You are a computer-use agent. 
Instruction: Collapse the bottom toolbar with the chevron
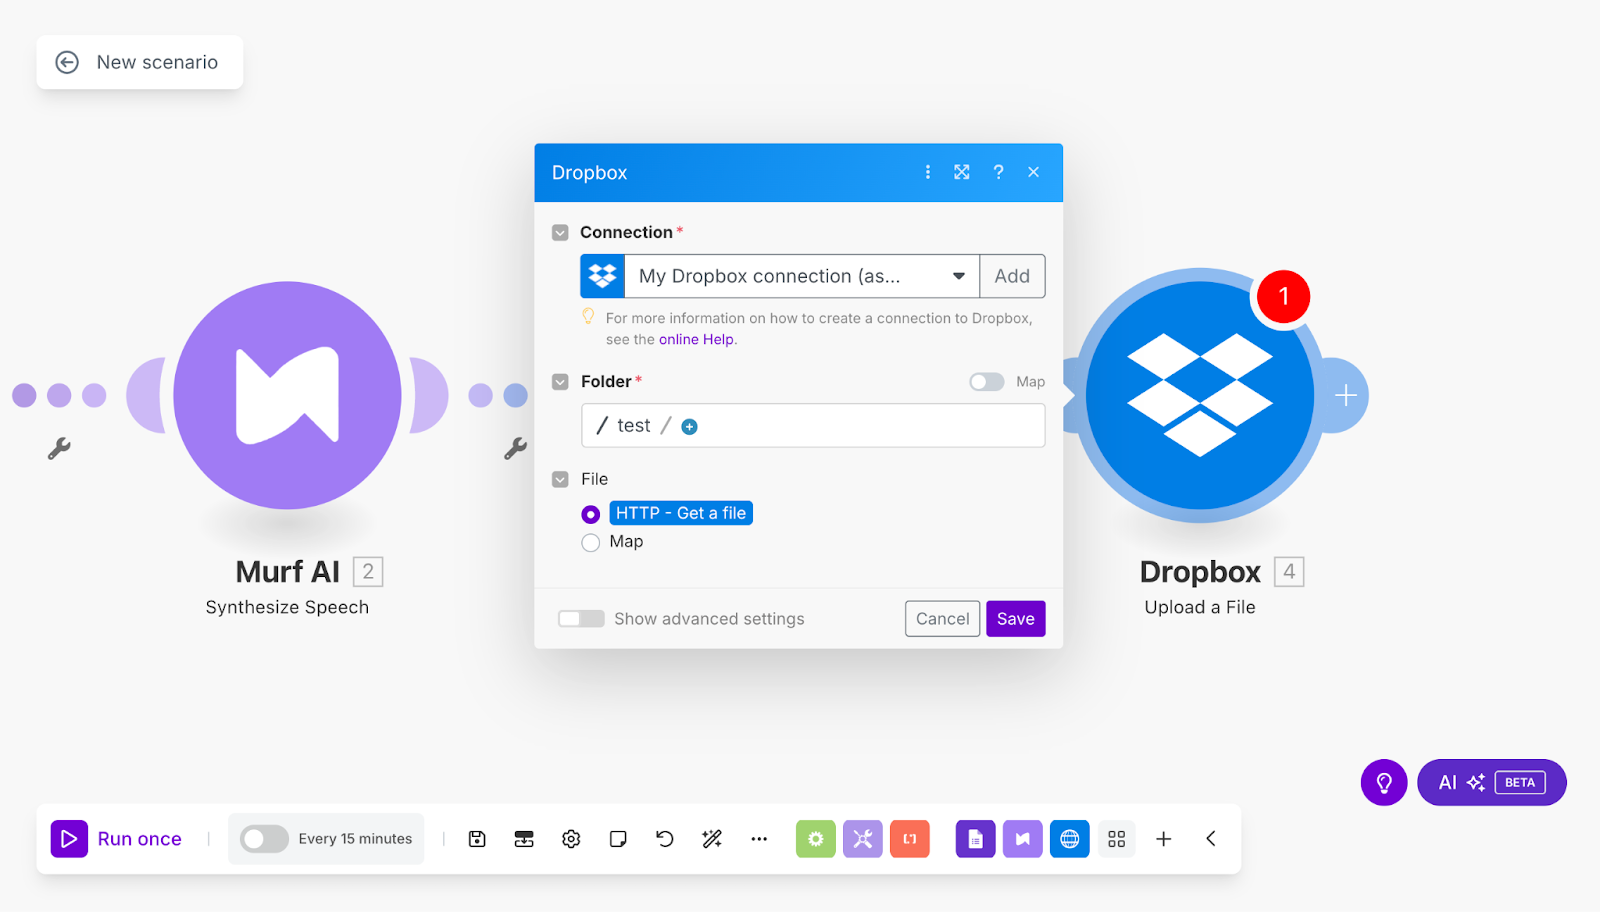click(1209, 839)
